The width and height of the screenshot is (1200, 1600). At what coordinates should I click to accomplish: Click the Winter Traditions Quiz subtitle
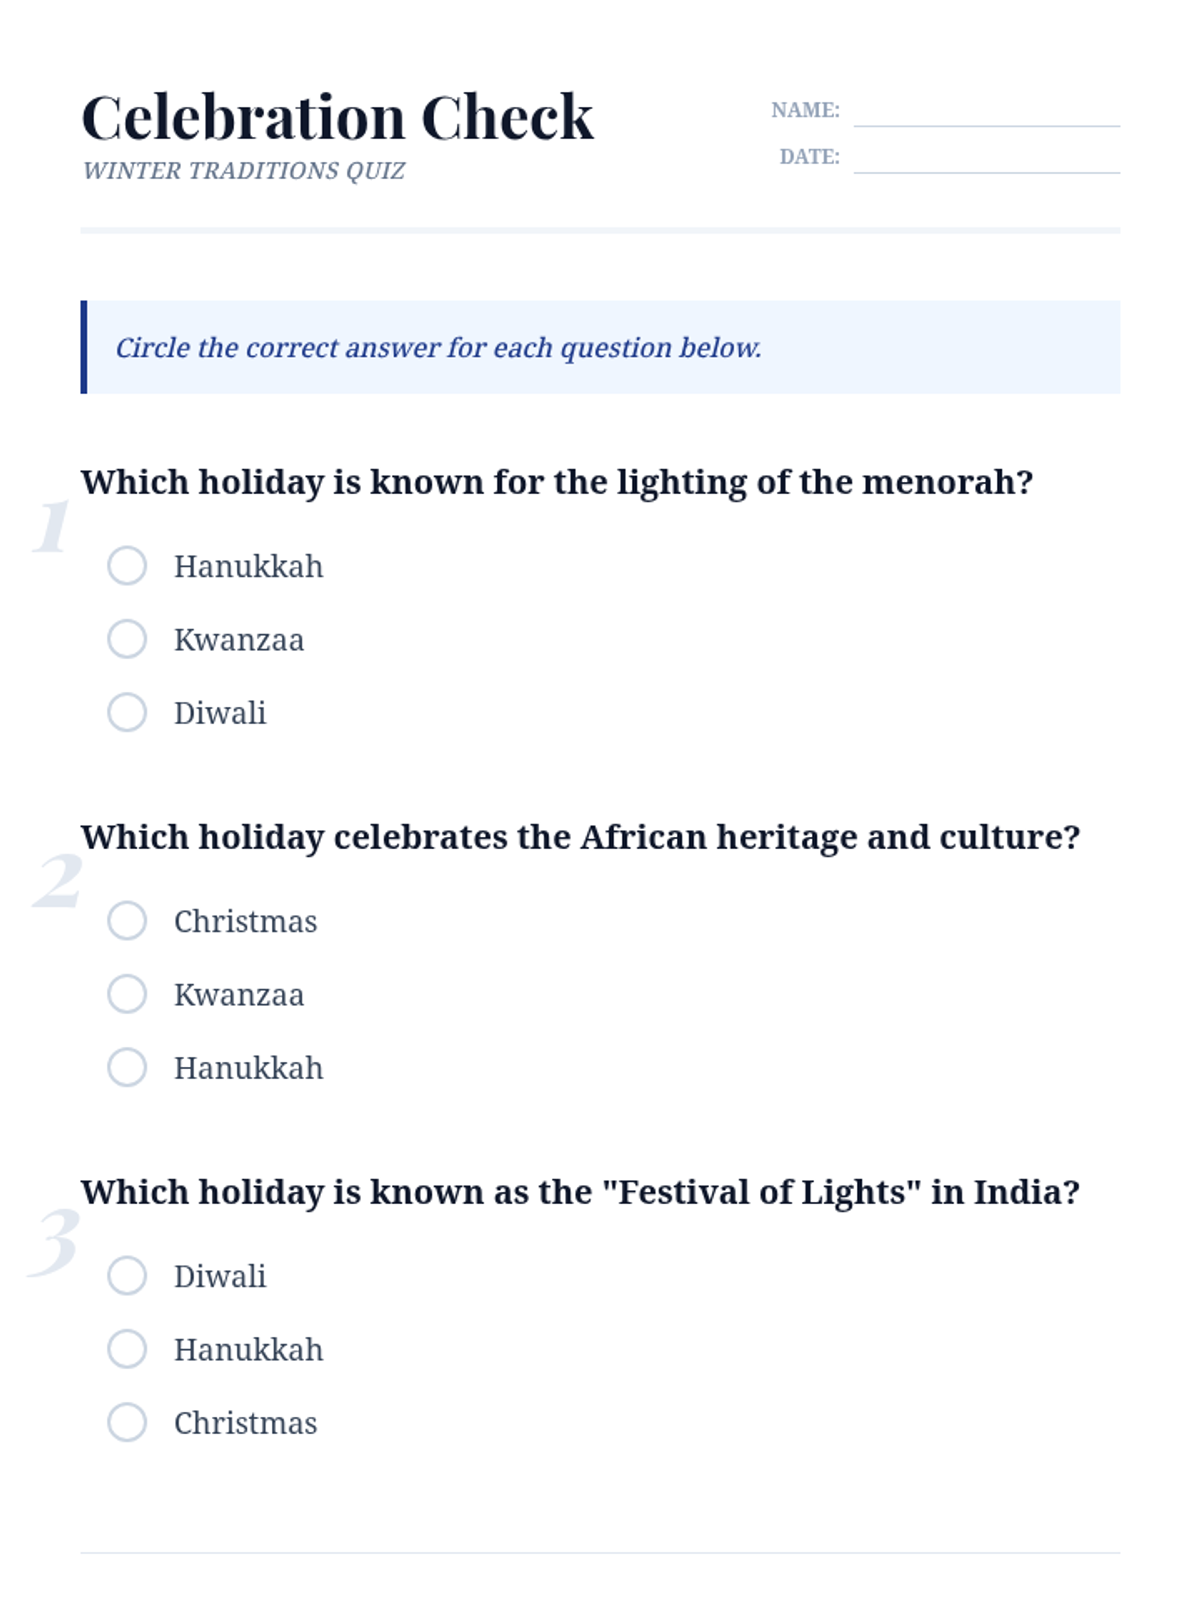point(244,171)
